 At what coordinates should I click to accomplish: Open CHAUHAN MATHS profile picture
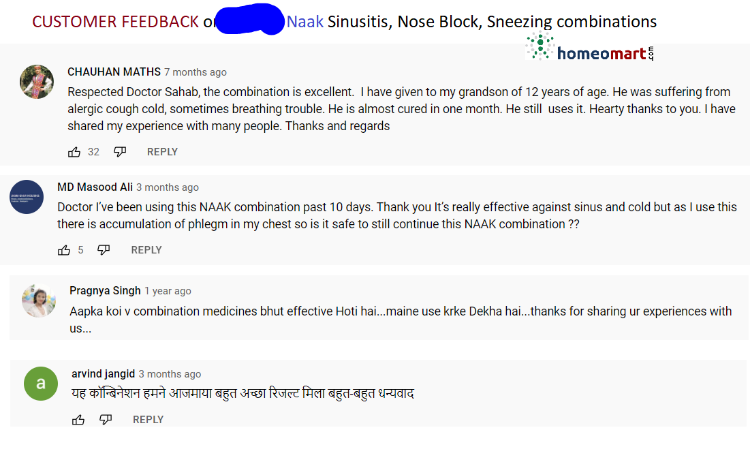[37, 82]
